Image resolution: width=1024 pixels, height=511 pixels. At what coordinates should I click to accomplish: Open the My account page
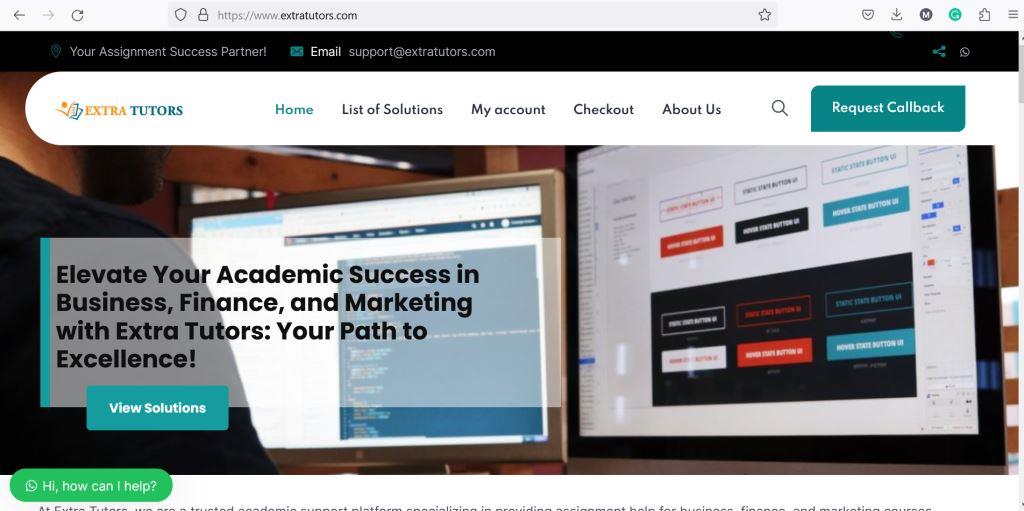coord(508,110)
